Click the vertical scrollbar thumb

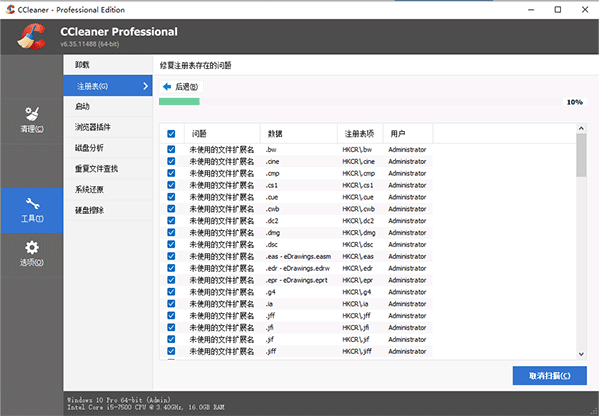tap(581, 155)
